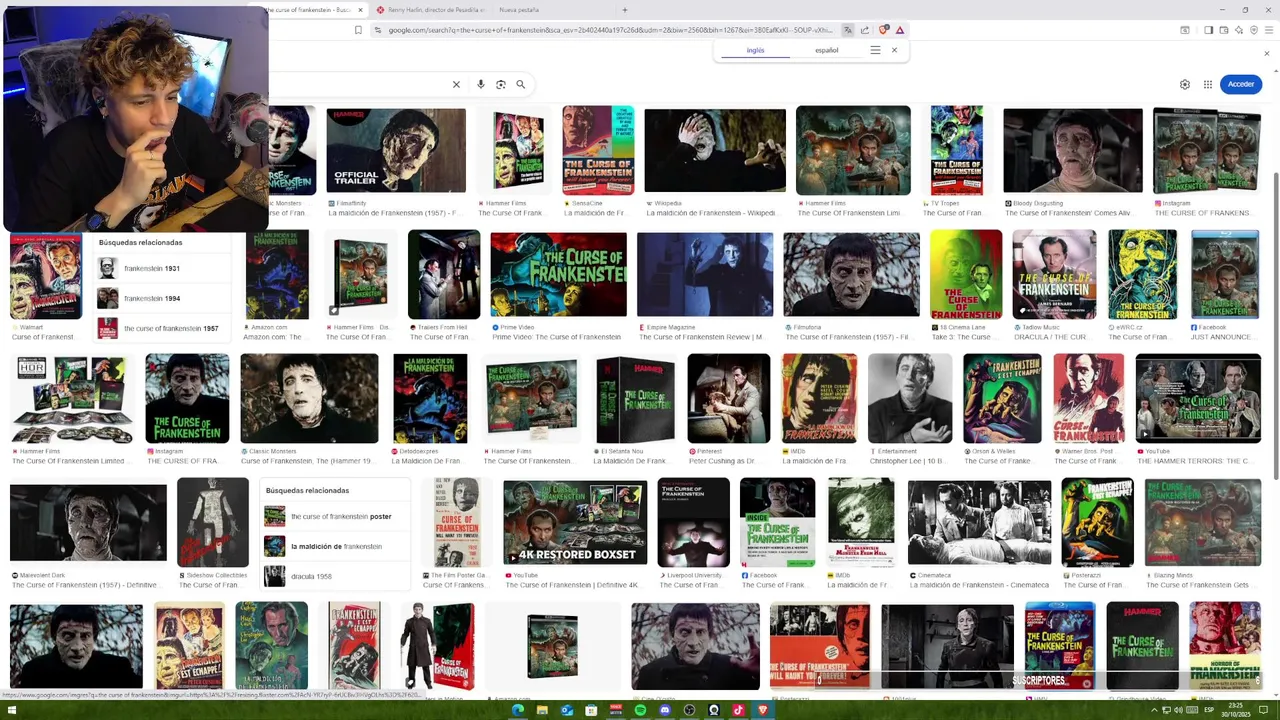Open the Leo AI assistant icon

1239,30
